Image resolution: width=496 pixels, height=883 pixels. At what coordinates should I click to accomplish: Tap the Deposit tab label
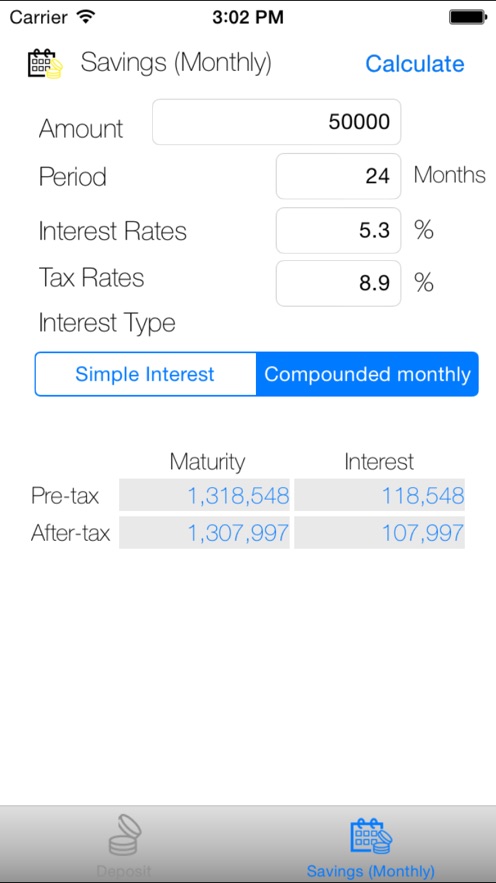click(124, 872)
